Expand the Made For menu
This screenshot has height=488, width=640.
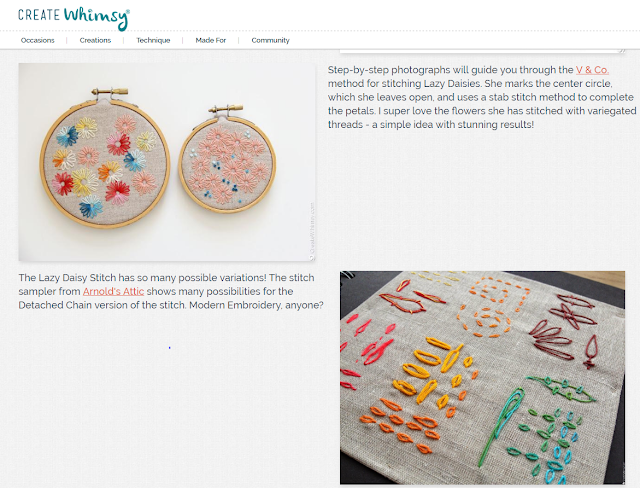pyautogui.click(x=211, y=40)
